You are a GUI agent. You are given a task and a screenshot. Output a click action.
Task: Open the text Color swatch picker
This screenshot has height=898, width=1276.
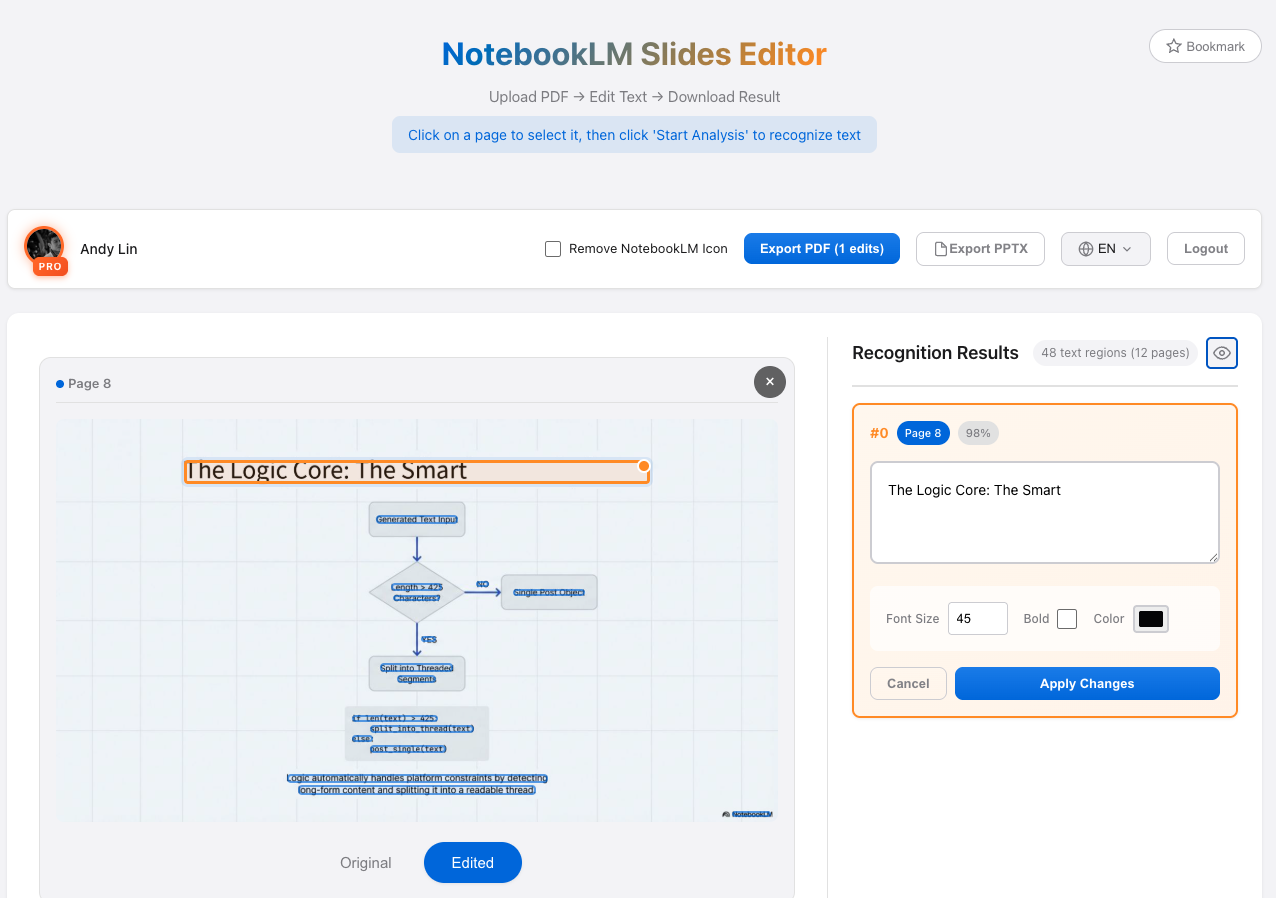(x=1150, y=619)
